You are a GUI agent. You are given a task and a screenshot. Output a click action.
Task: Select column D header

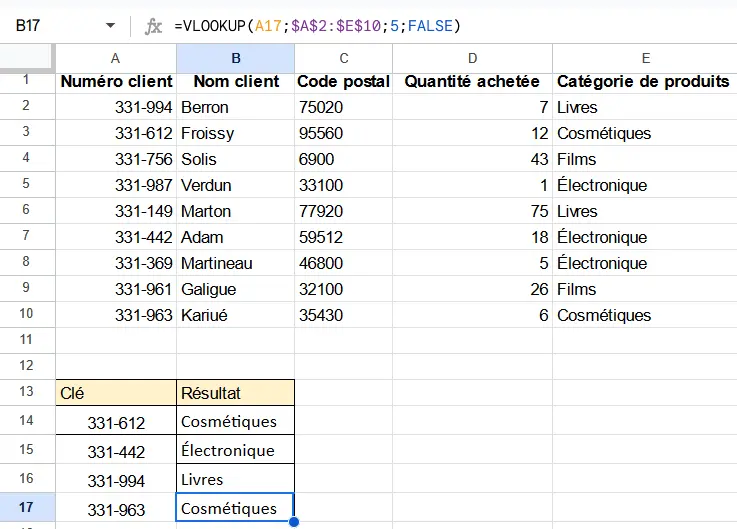click(472, 58)
